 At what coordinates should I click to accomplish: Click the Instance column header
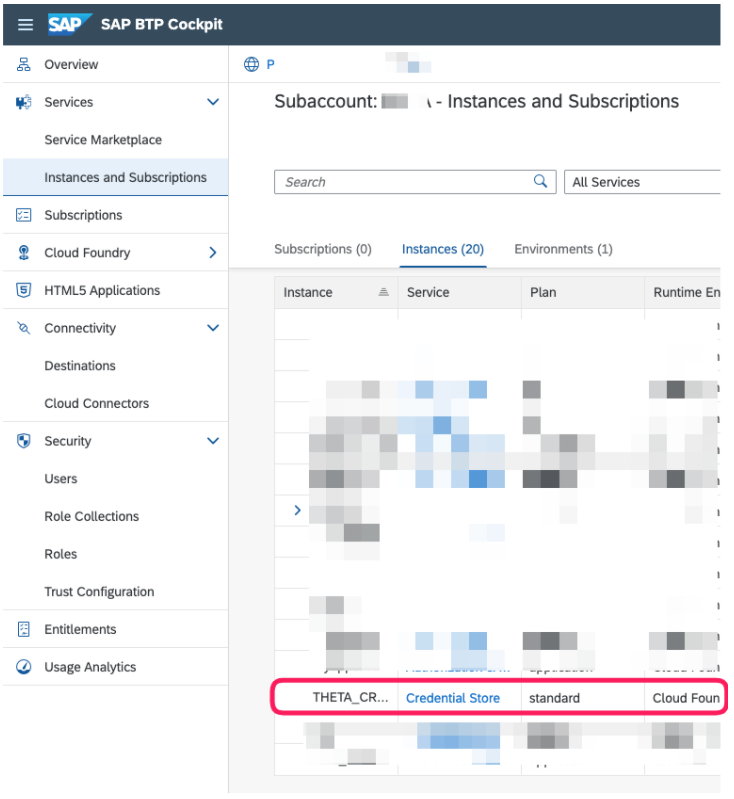pyautogui.click(x=336, y=292)
